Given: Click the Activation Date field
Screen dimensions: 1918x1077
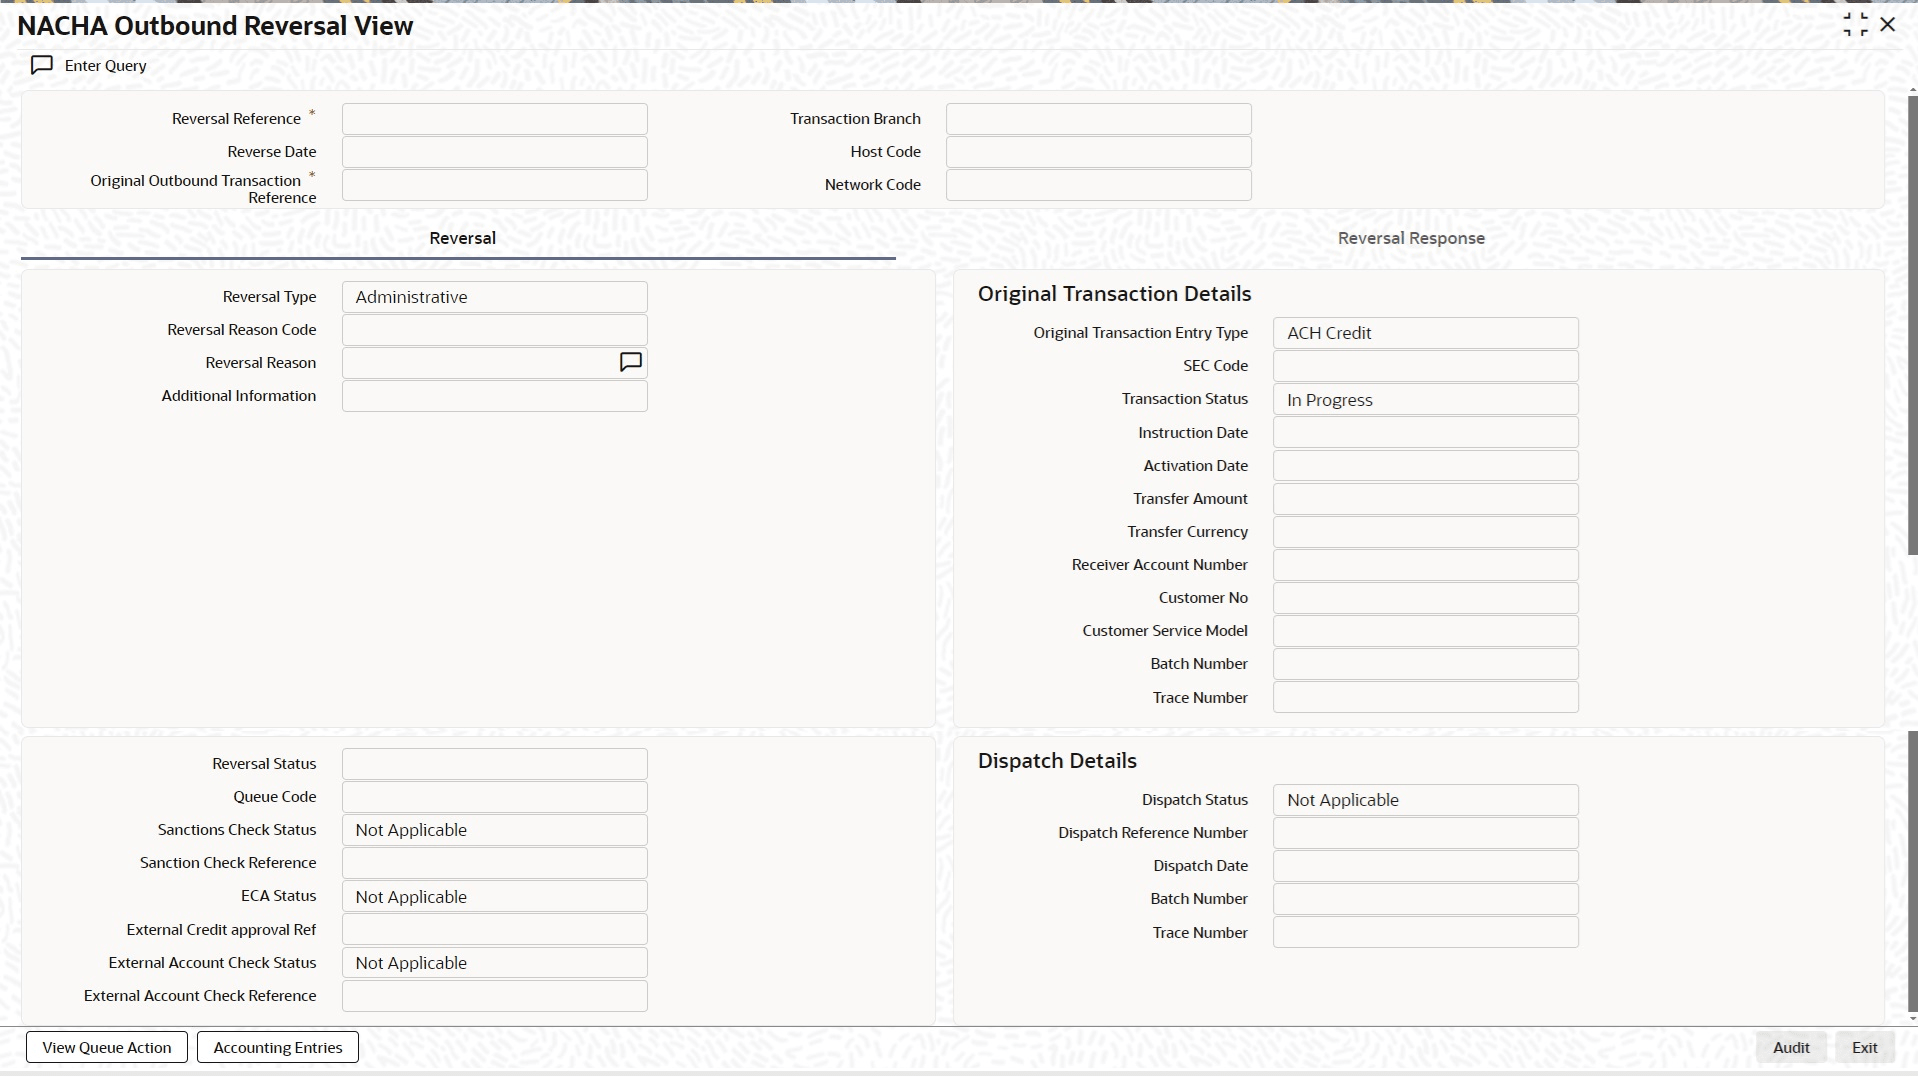Looking at the screenshot, I should 1426,465.
